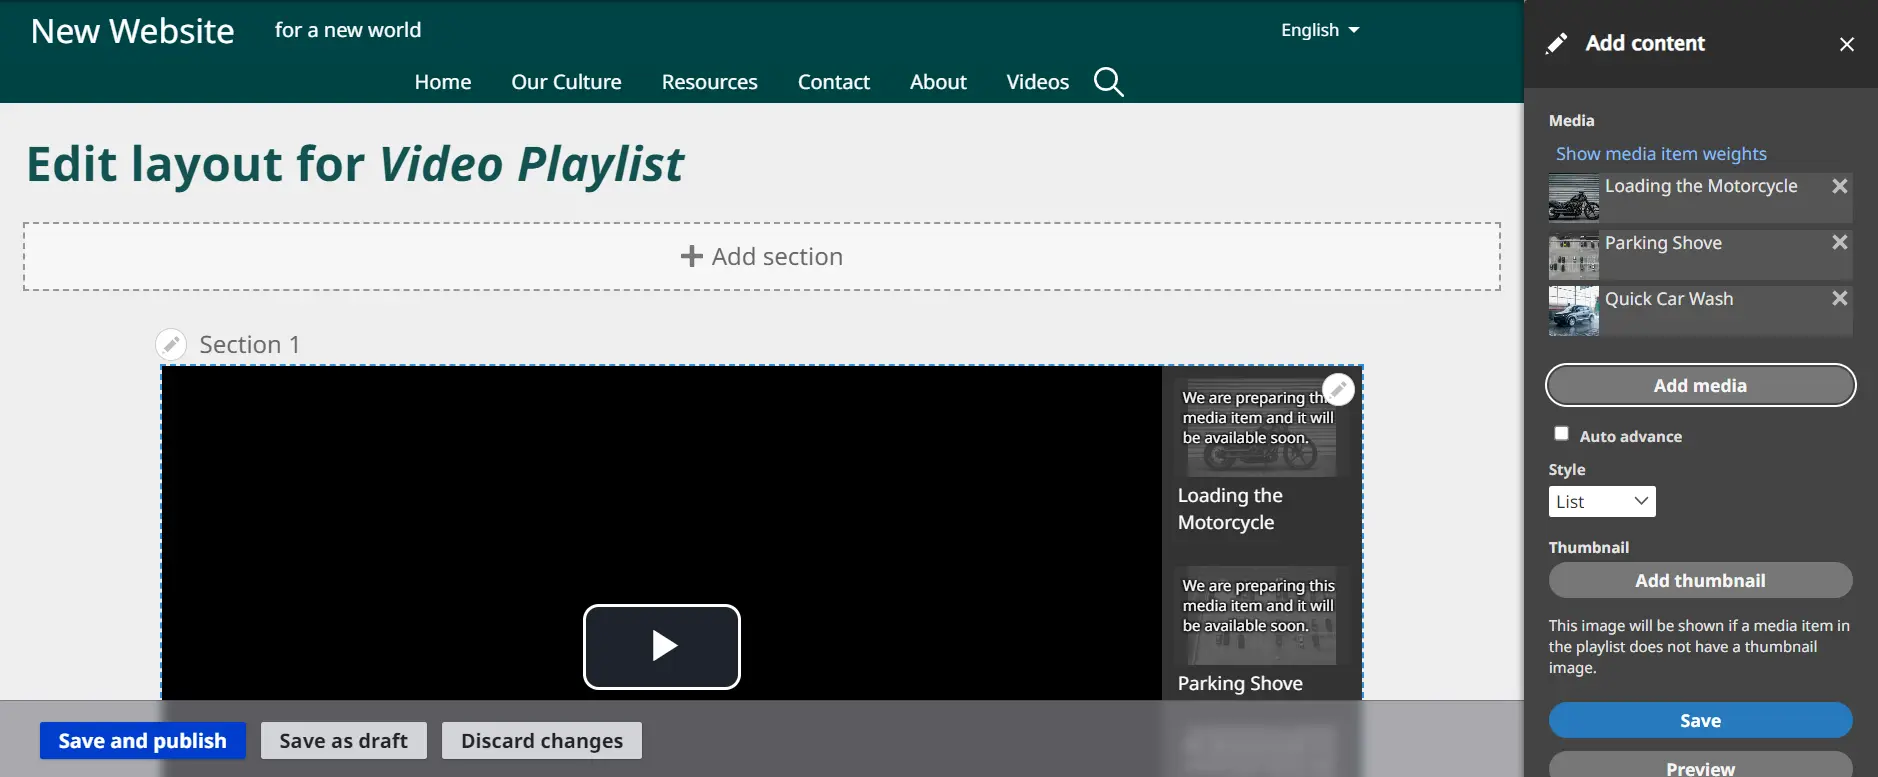
Task: Go to the Resources menu item
Action: 709,82
